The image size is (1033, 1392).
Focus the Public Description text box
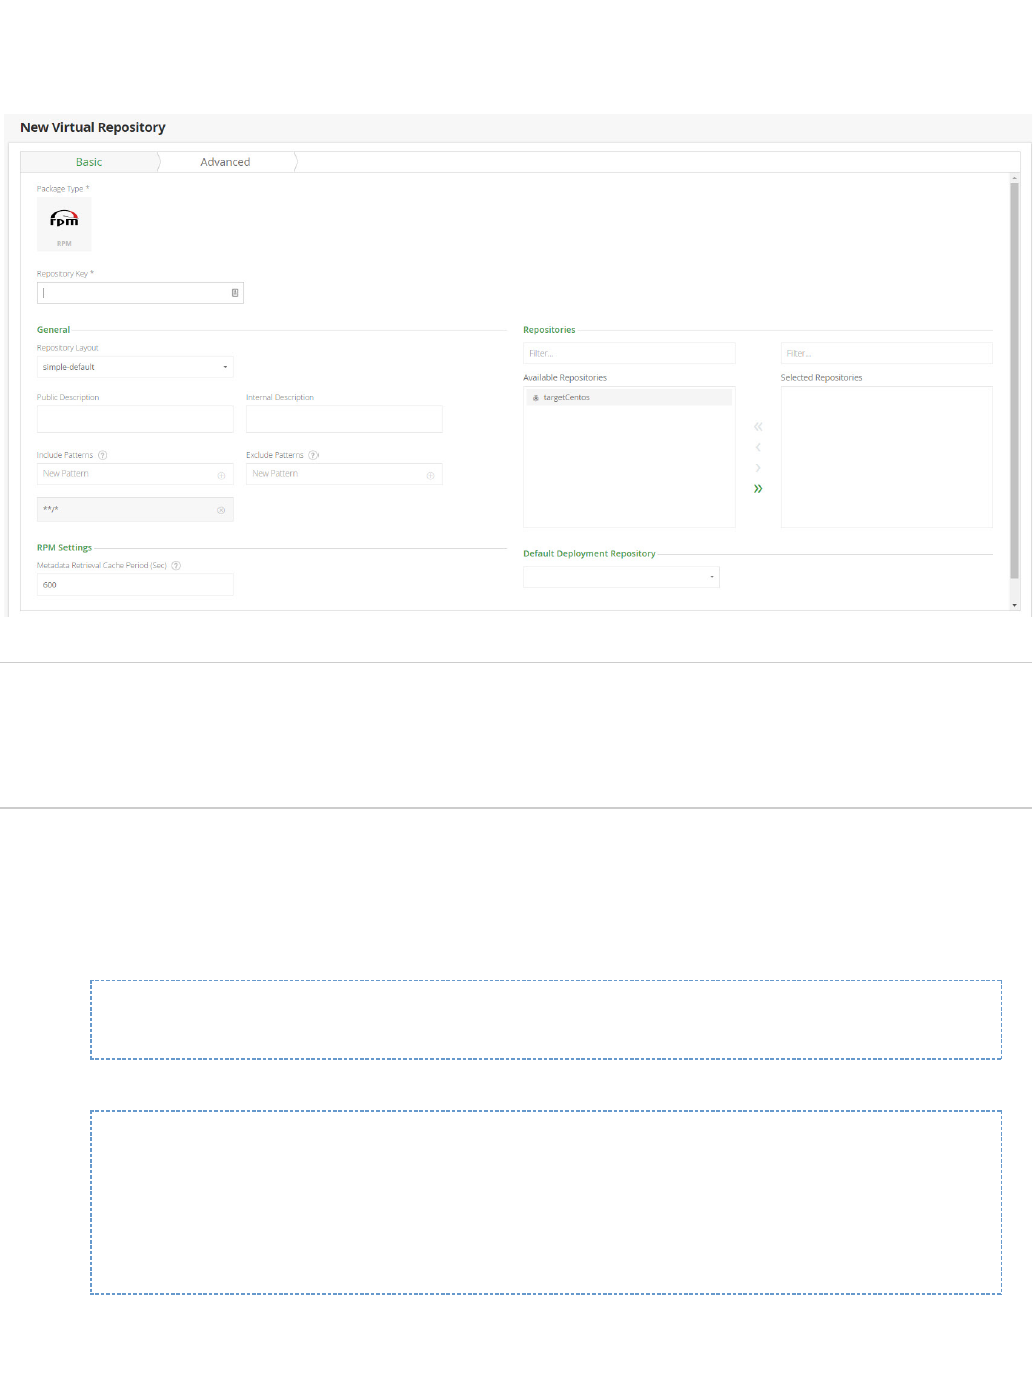[135, 419]
